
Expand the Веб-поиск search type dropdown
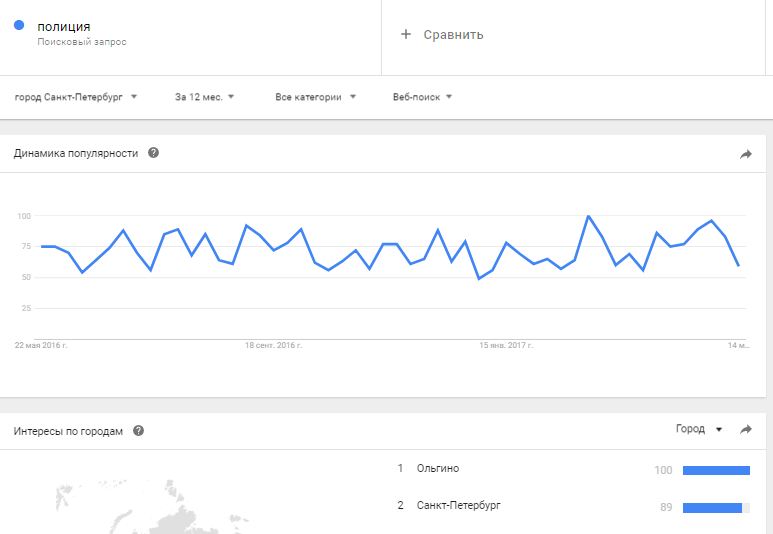click(422, 97)
